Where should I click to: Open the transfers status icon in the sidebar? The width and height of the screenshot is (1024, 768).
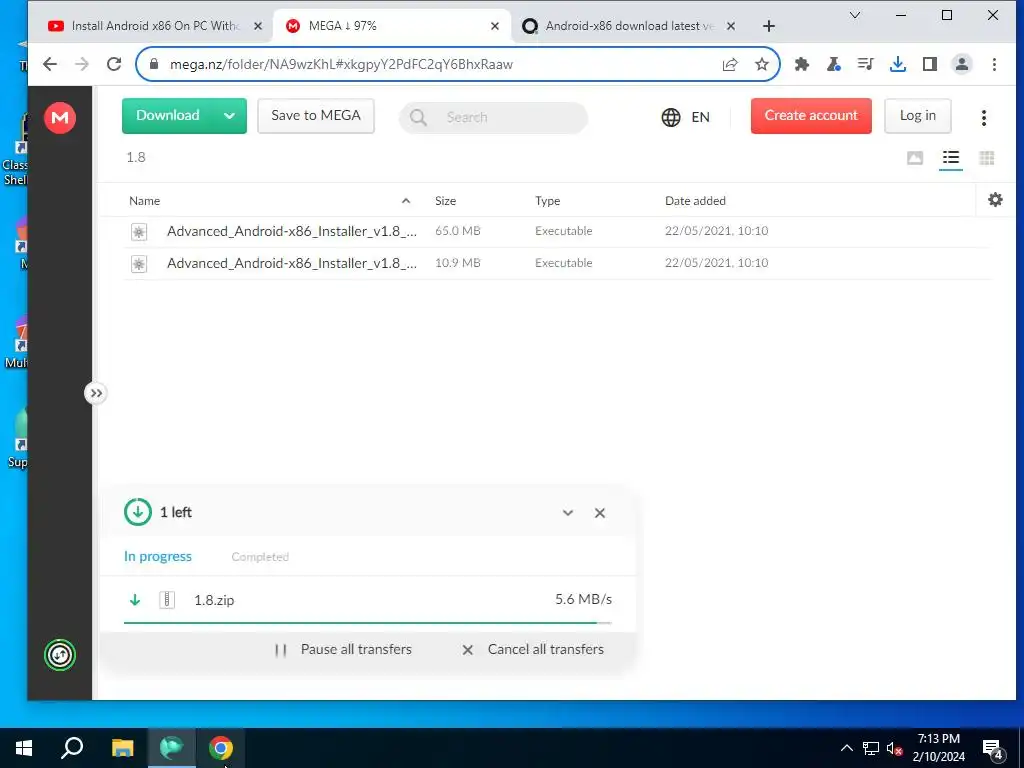pyautogui.click(x=59, y=654)
